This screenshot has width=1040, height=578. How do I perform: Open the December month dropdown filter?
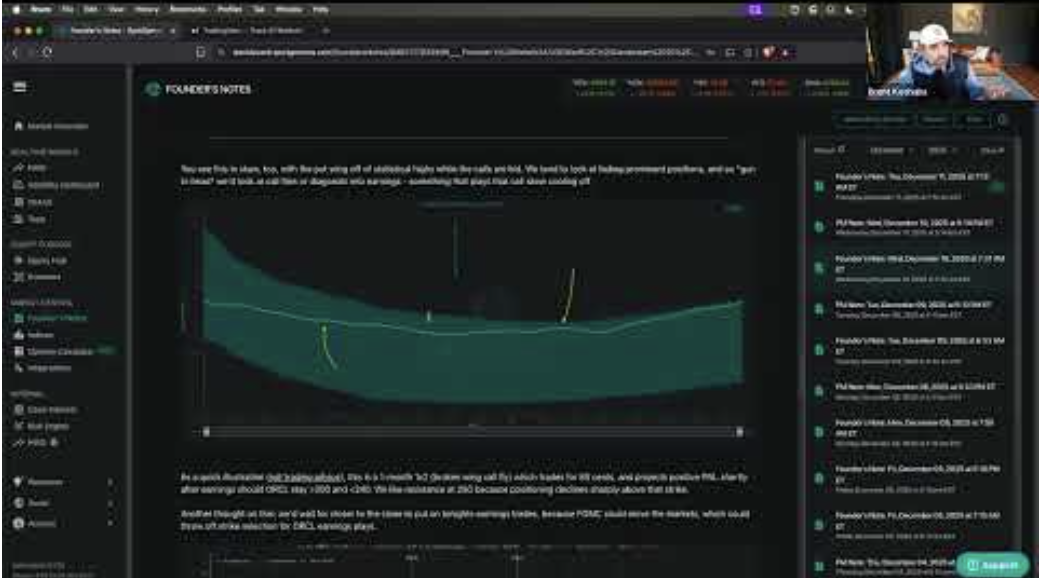click(x=888, y=150)
